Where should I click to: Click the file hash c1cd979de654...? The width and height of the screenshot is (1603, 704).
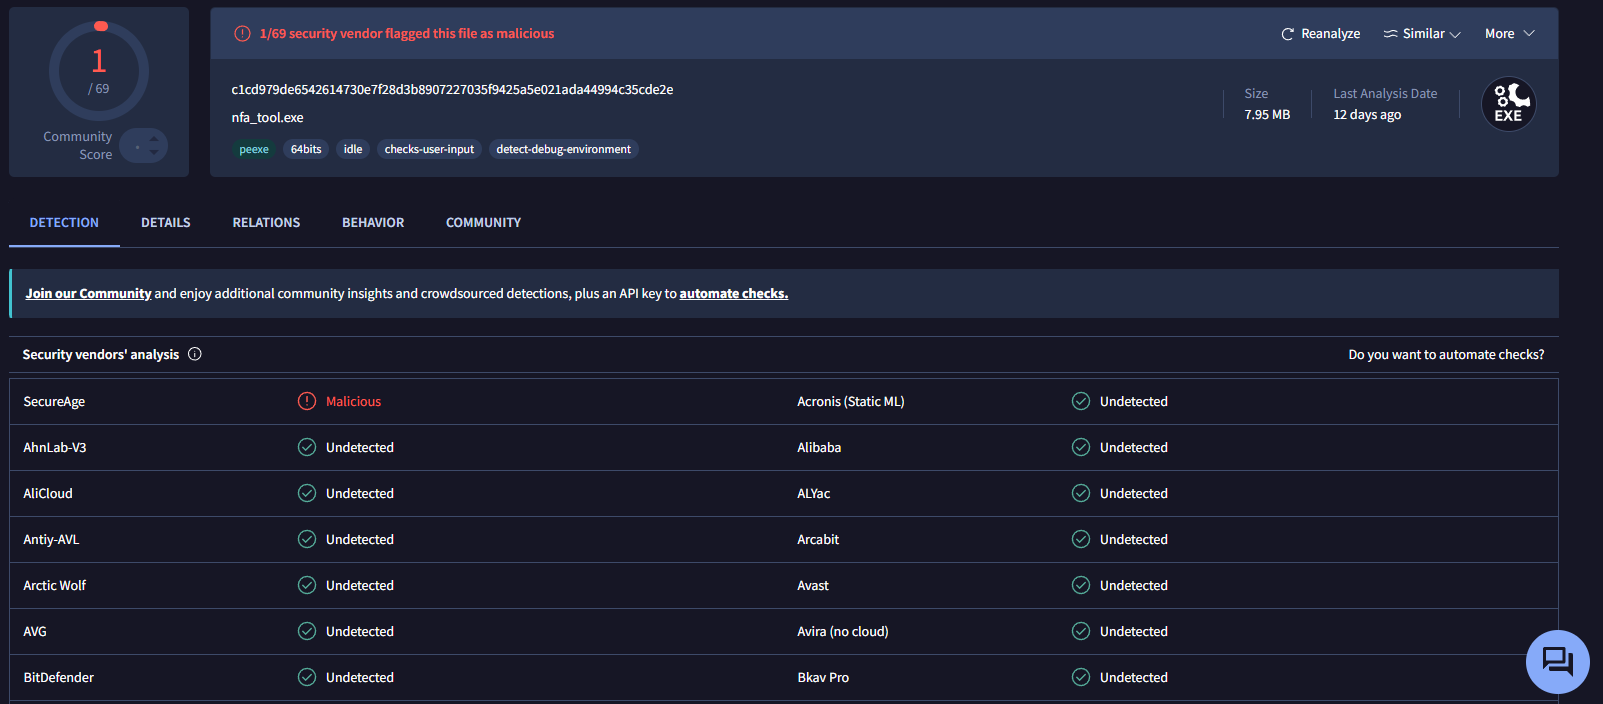click(452, 90)
